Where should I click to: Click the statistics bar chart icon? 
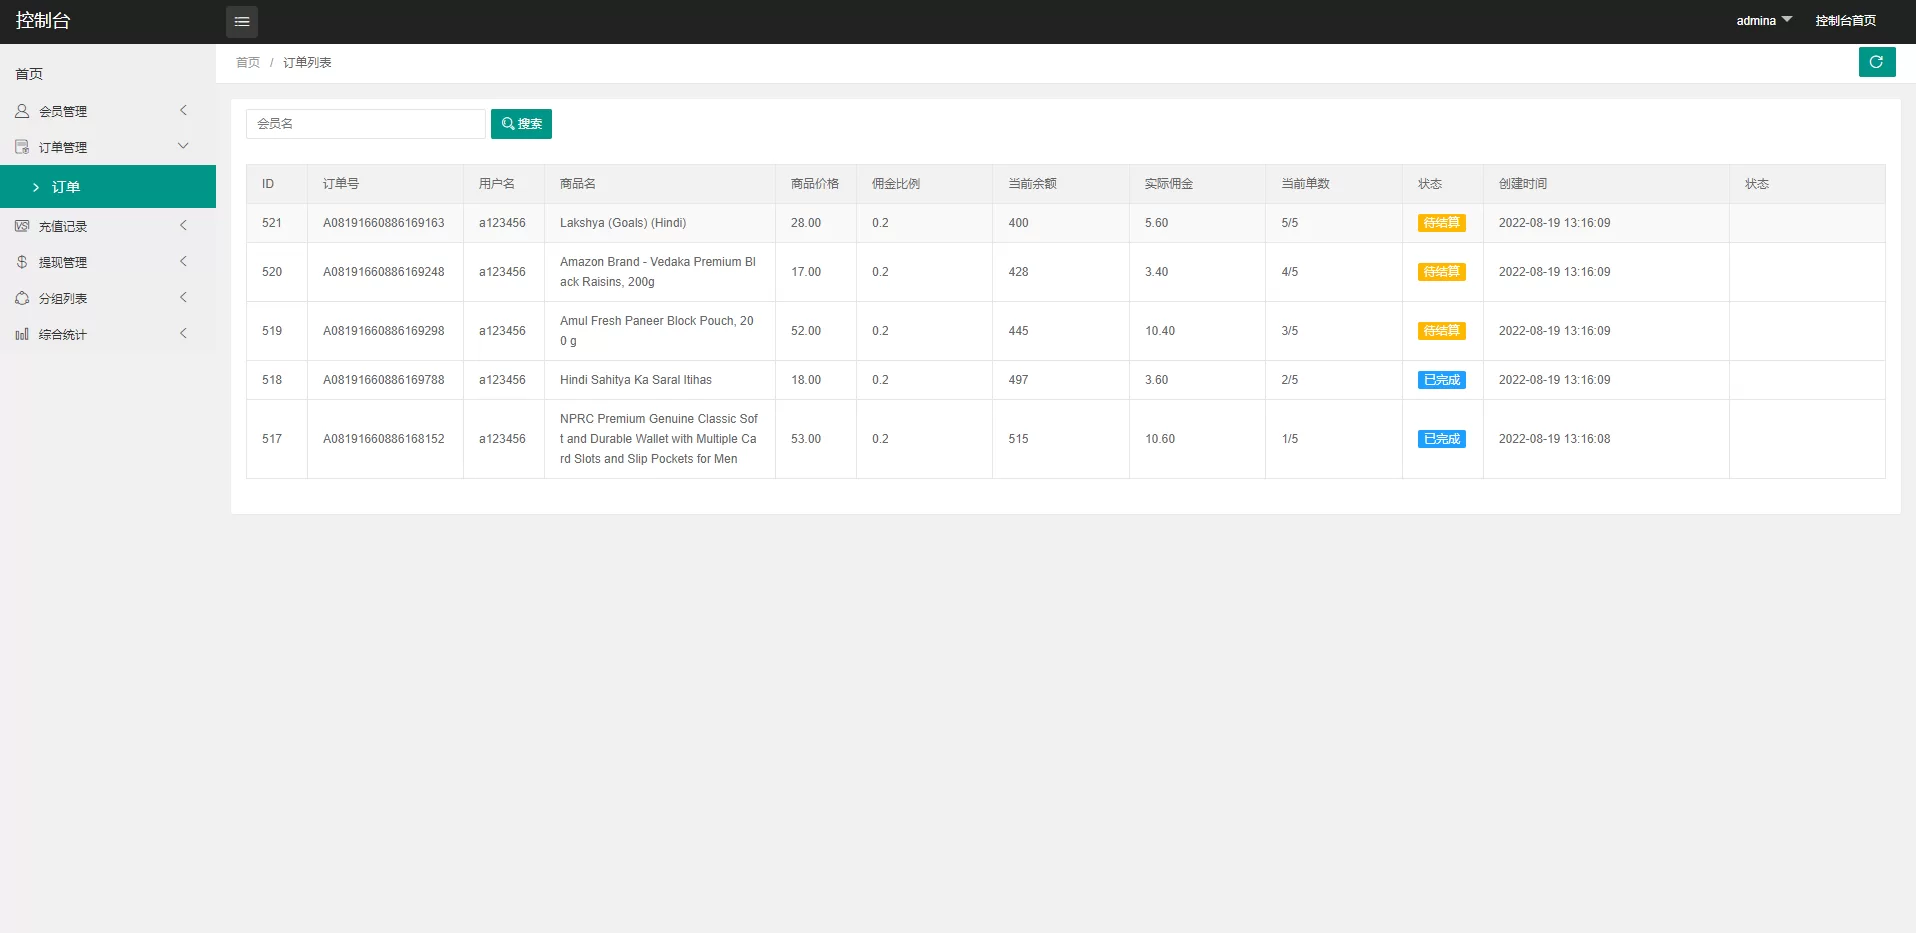coord(22,334)
